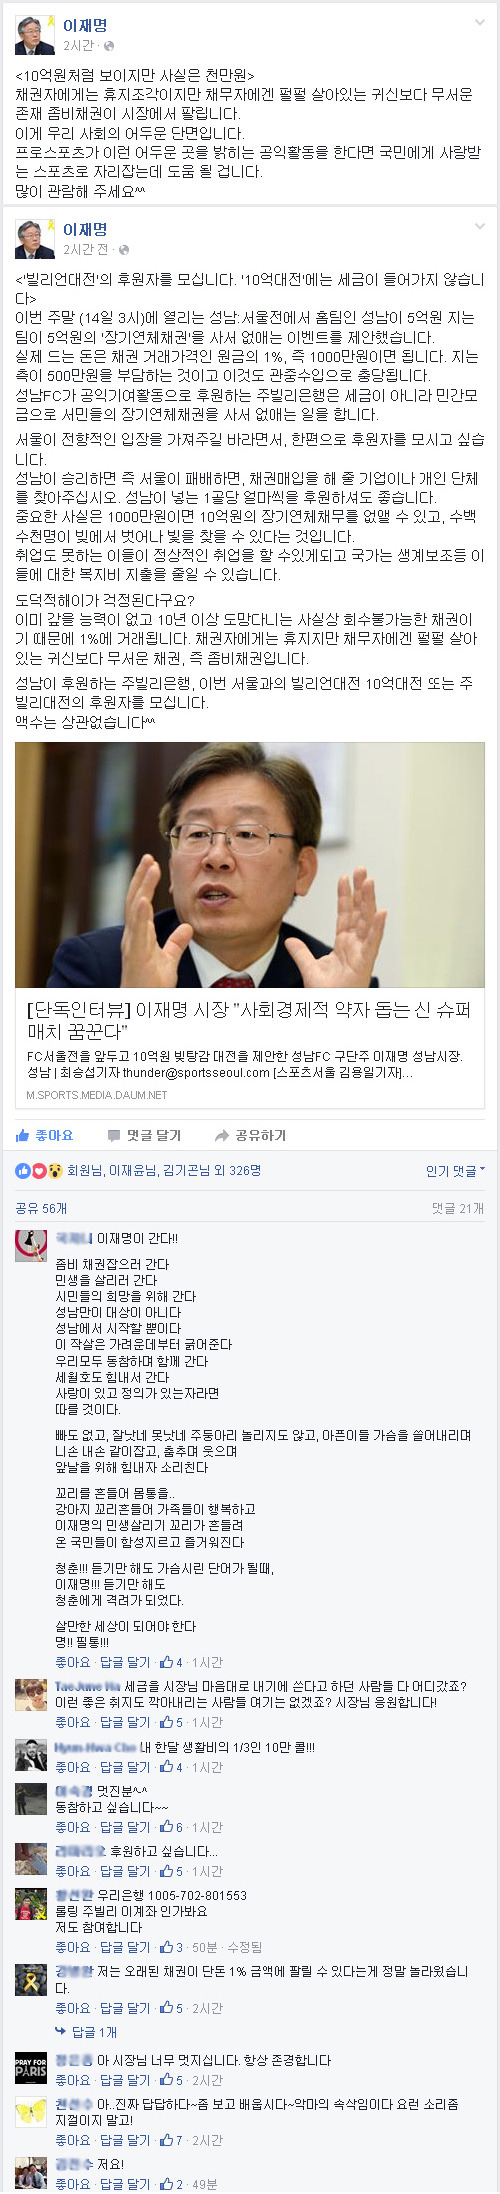Click 수정됨 on the 우리은행 comment

click(245, 1947)
